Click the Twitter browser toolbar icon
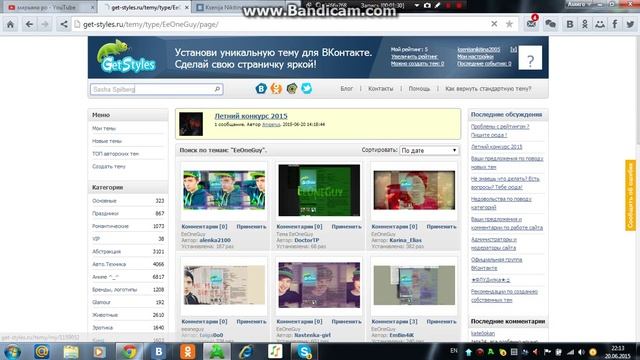 630,24
